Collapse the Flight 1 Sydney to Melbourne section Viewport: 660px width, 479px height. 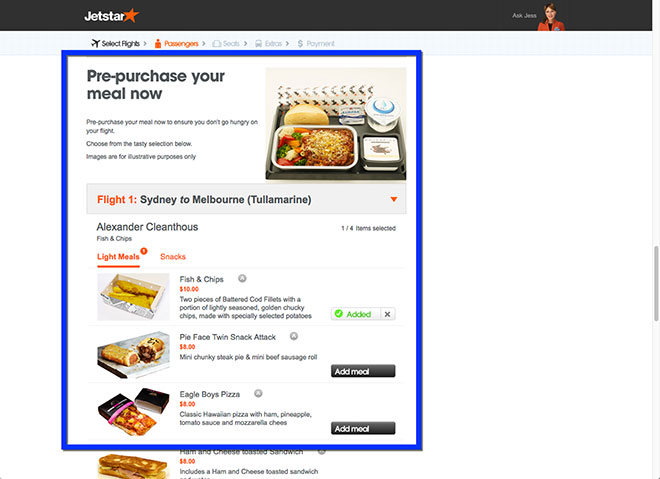[x=394, y=199]
